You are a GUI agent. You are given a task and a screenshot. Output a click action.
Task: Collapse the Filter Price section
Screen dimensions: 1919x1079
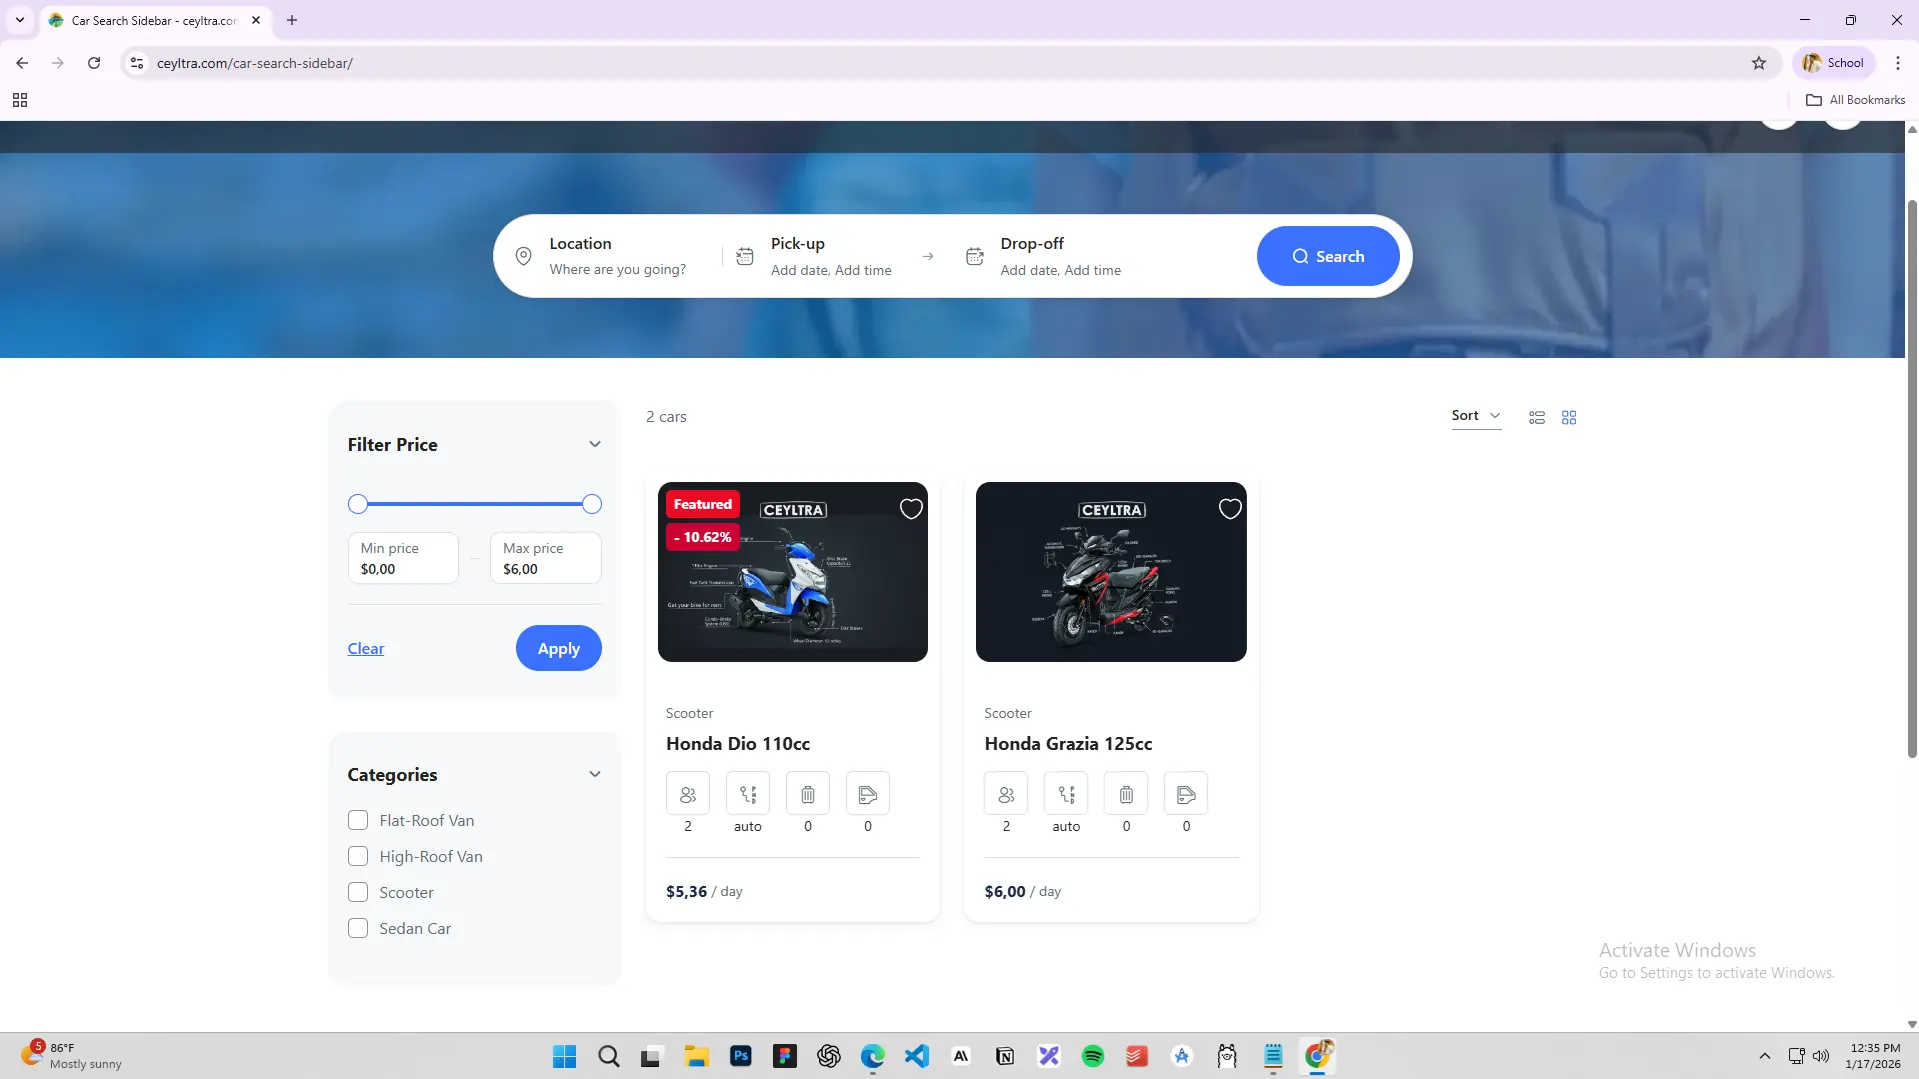click(x=595, y=444)
